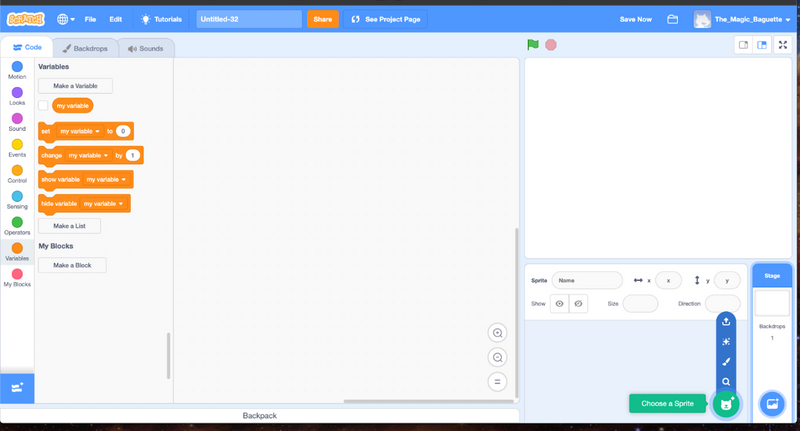Zoom in on the code workspace

(497, 333)
